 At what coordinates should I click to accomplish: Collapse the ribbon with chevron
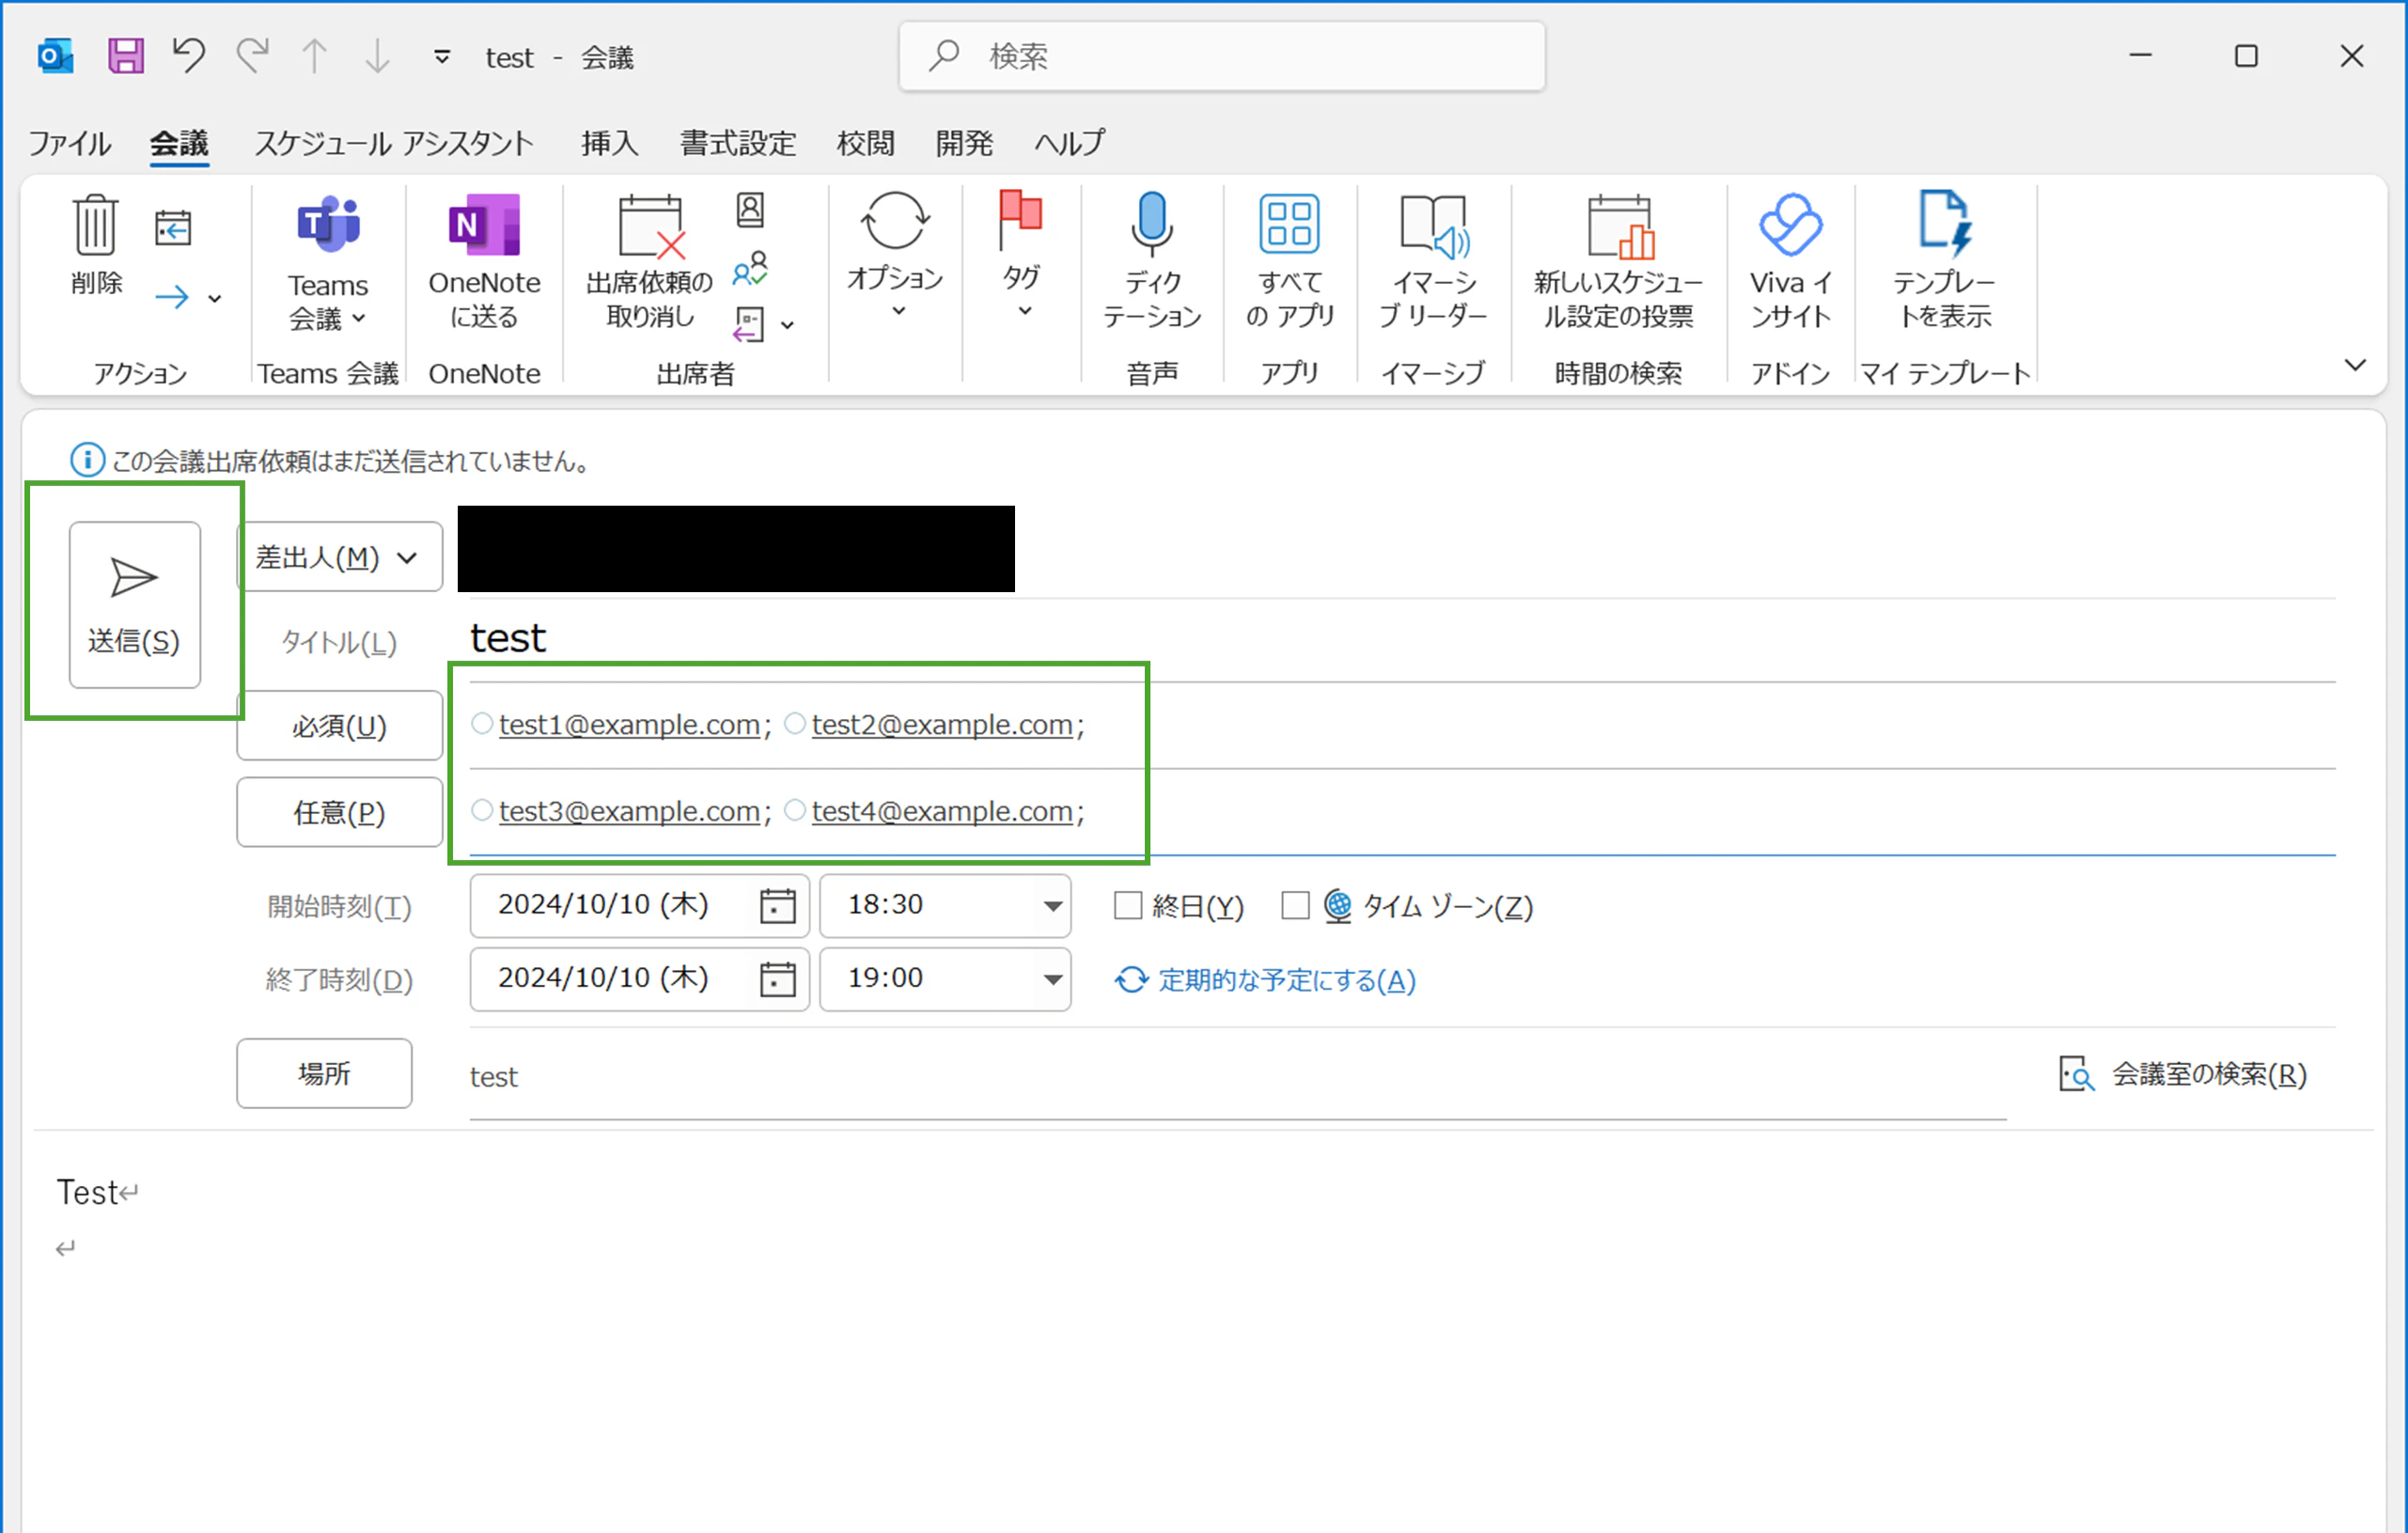click(2355, 364)
